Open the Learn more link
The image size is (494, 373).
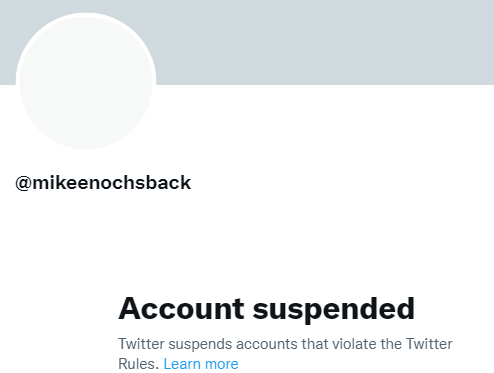point(201,364)
